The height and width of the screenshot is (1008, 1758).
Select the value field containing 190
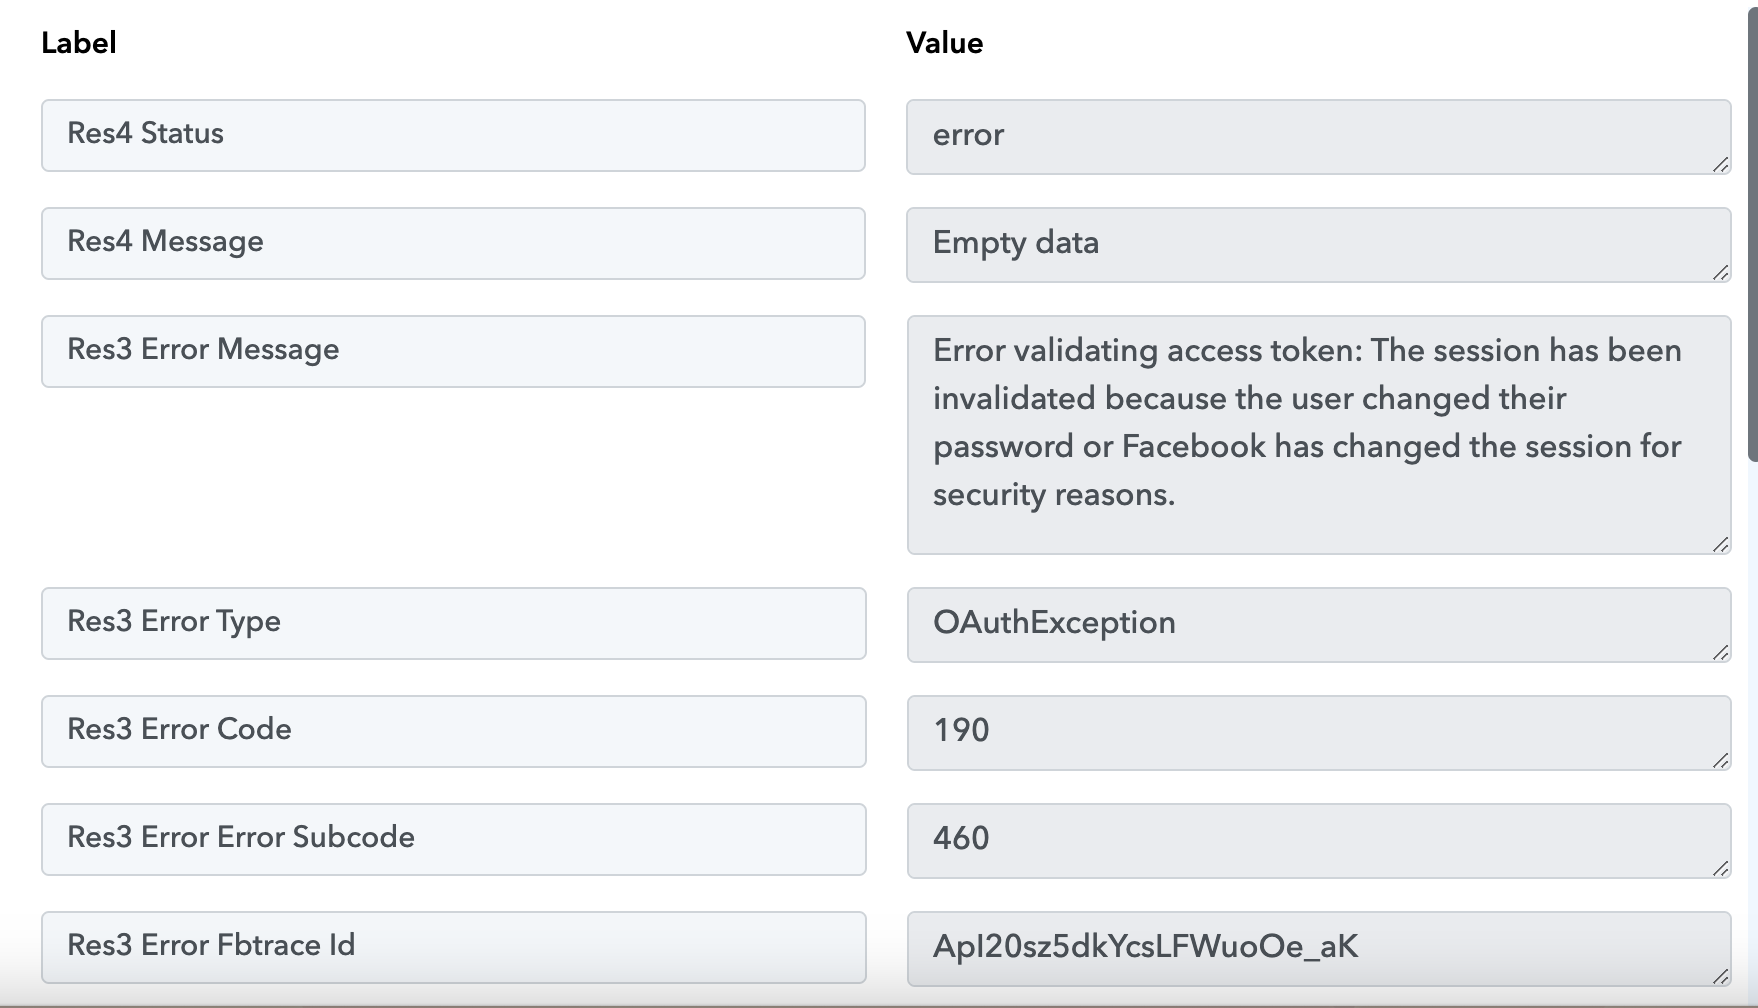point(1319,733)
